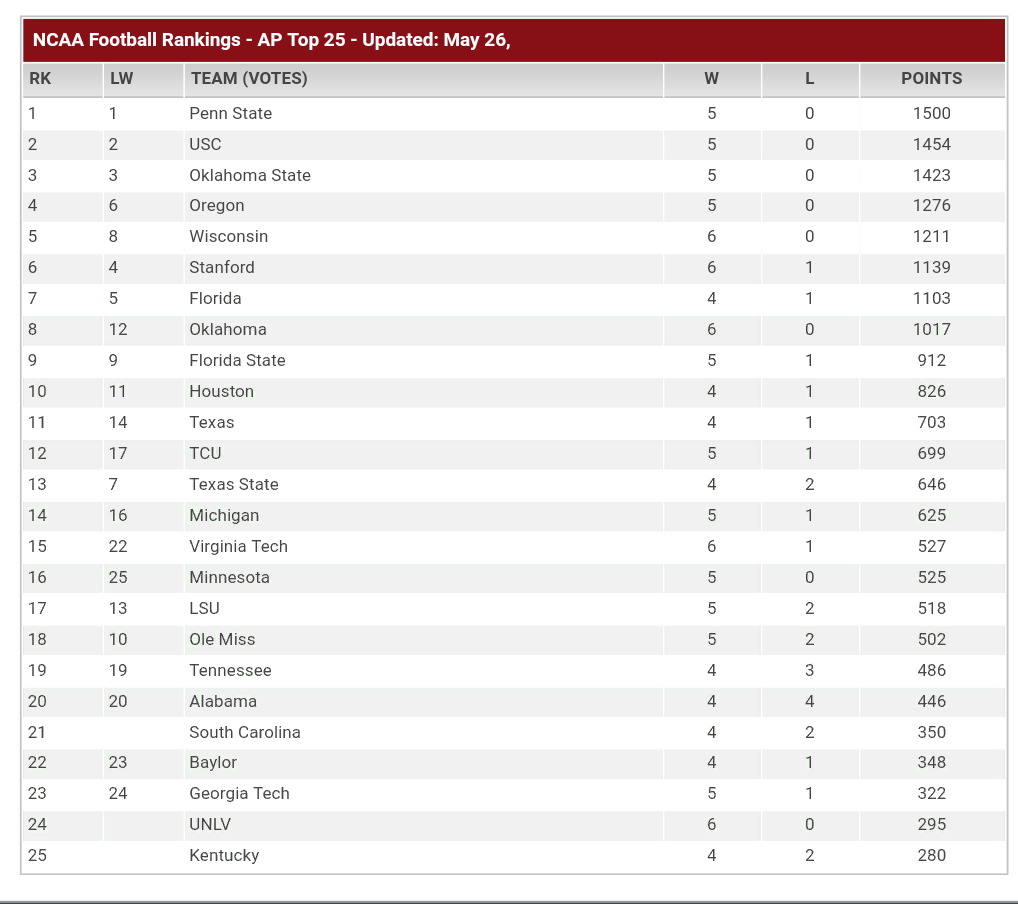Viewport: 1018px width, 904px height.
Task: Click the LW column header
Action: click(143, 79)
